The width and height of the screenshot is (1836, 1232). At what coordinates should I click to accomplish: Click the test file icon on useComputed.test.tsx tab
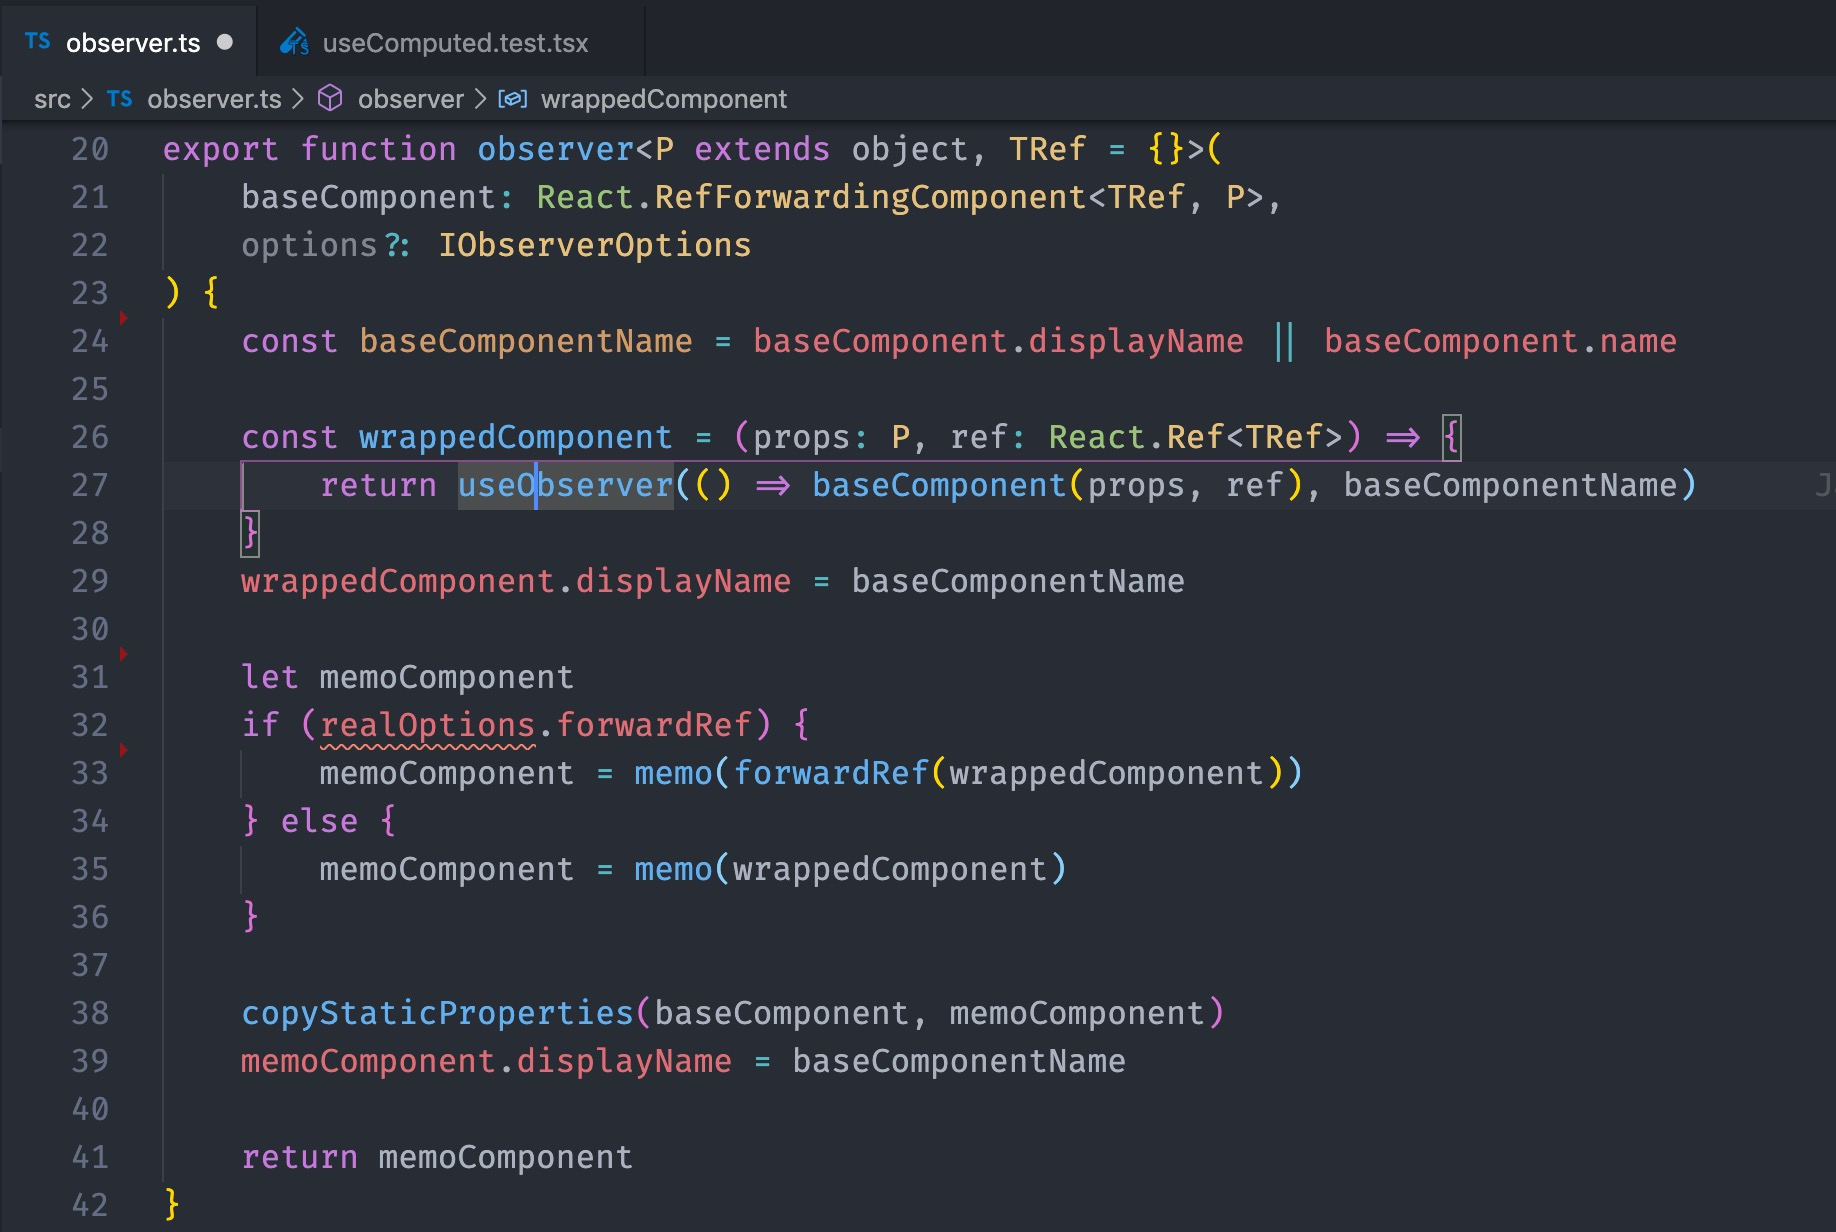[x=294, y=42]
